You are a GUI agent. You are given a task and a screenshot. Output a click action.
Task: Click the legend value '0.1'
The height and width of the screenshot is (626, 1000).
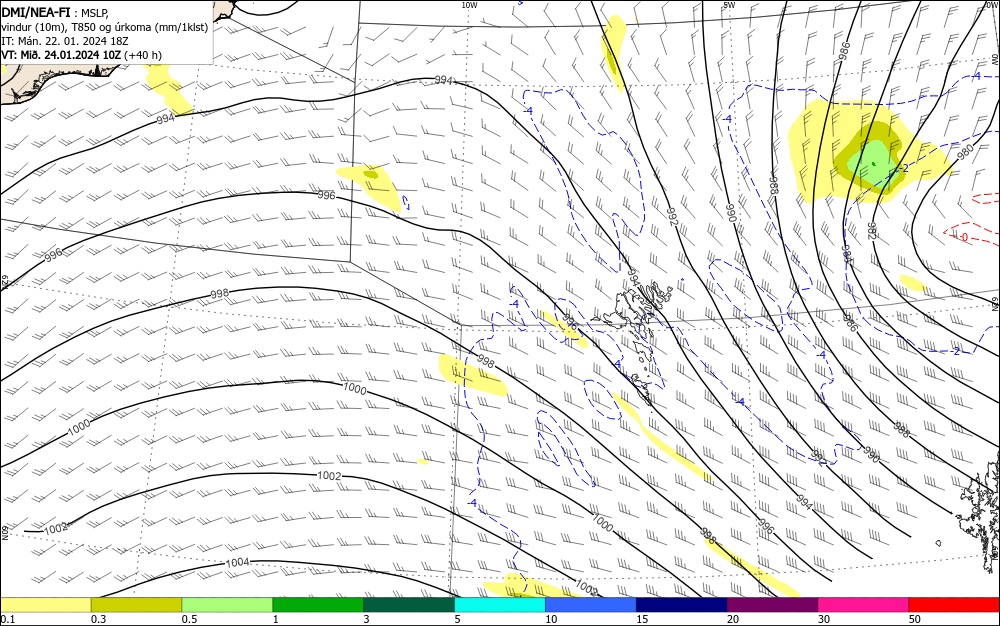[x=8, y=619]
